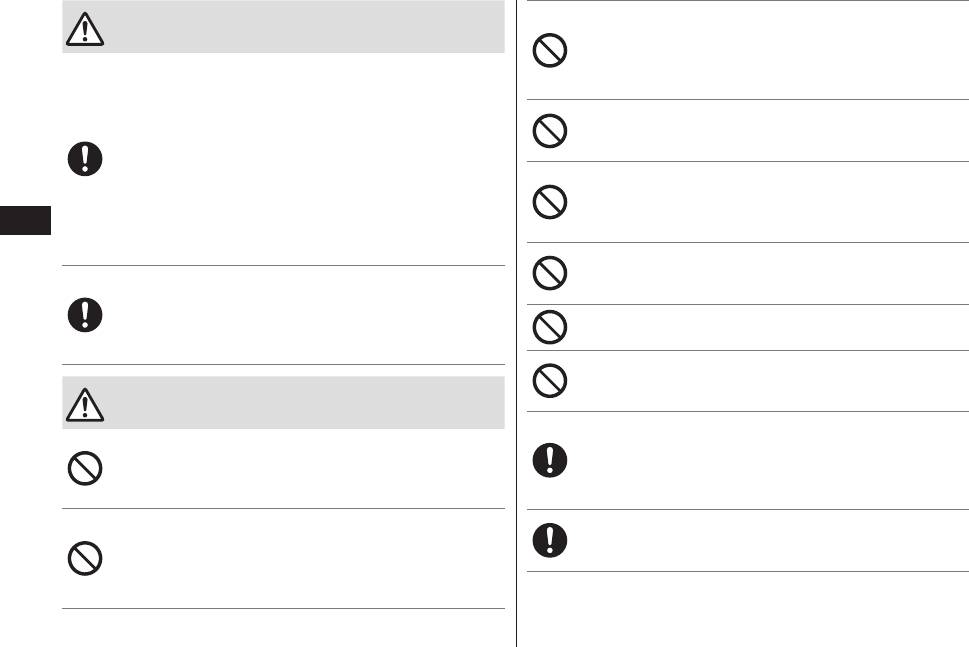This screenshot has width=969, height=647.
Task: Click the second prohibition icon in the right column
Action: tap(551, 131)
